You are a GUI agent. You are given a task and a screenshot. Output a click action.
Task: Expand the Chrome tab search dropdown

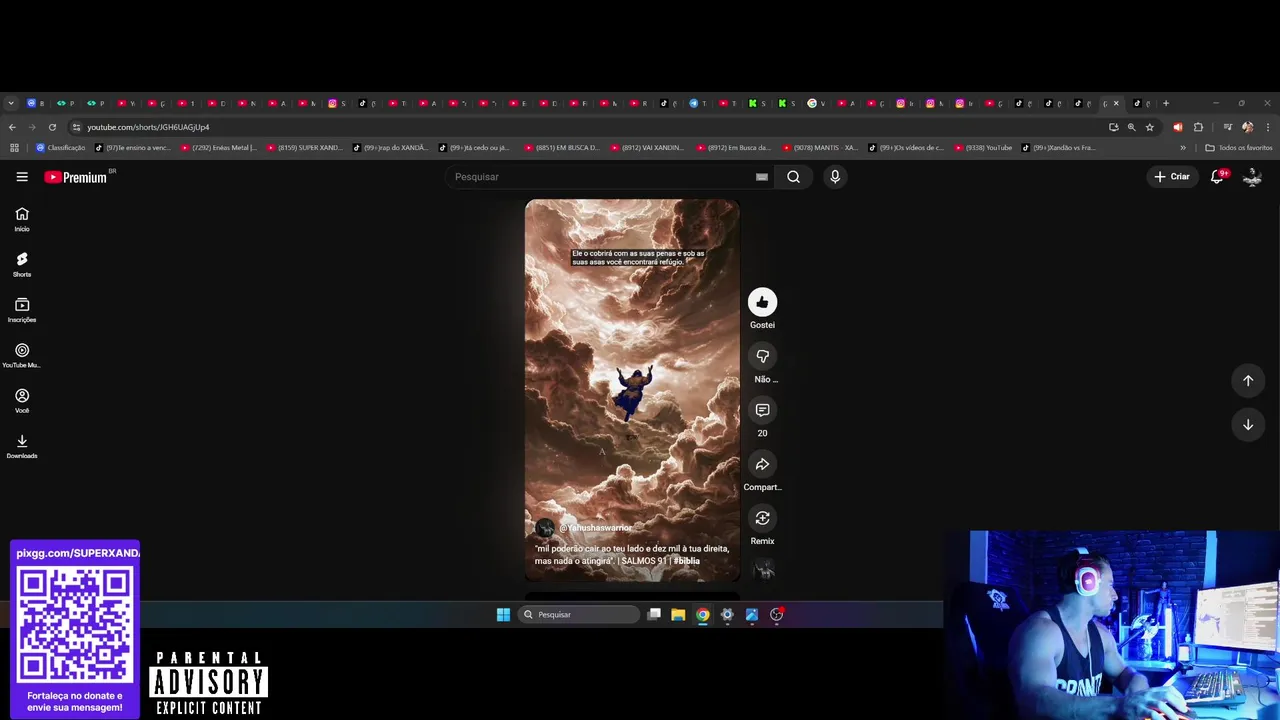[x=11, y=103]
